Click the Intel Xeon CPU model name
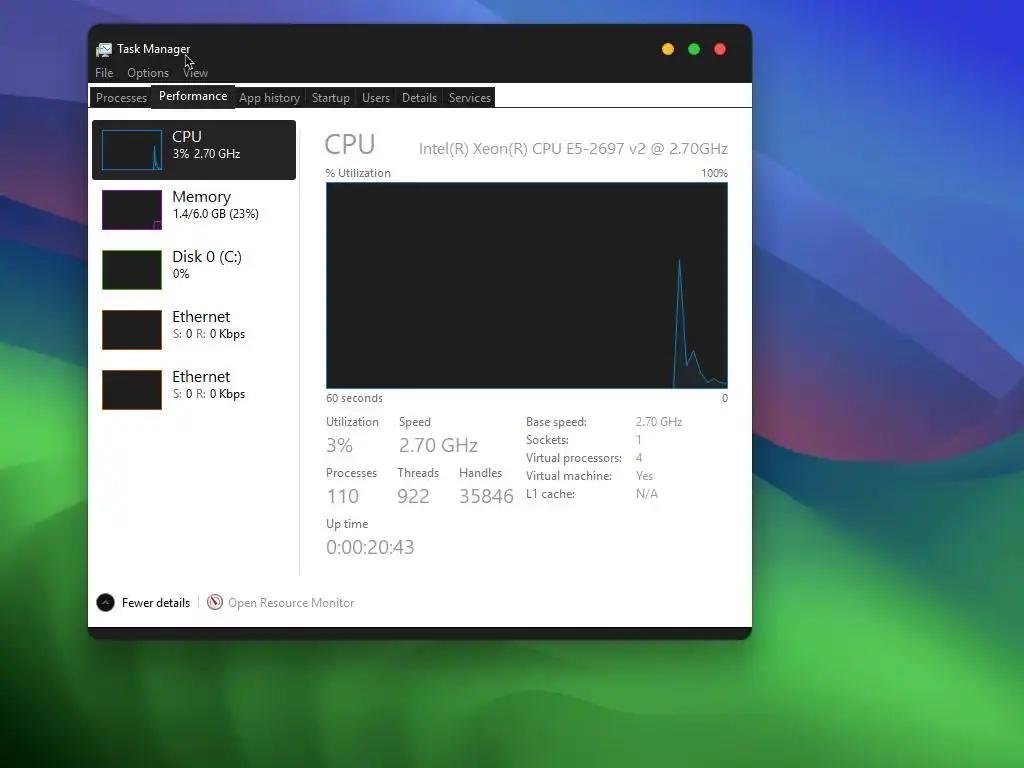The height and width of the screenshot is (768, 1024). [x=573, y=149]
